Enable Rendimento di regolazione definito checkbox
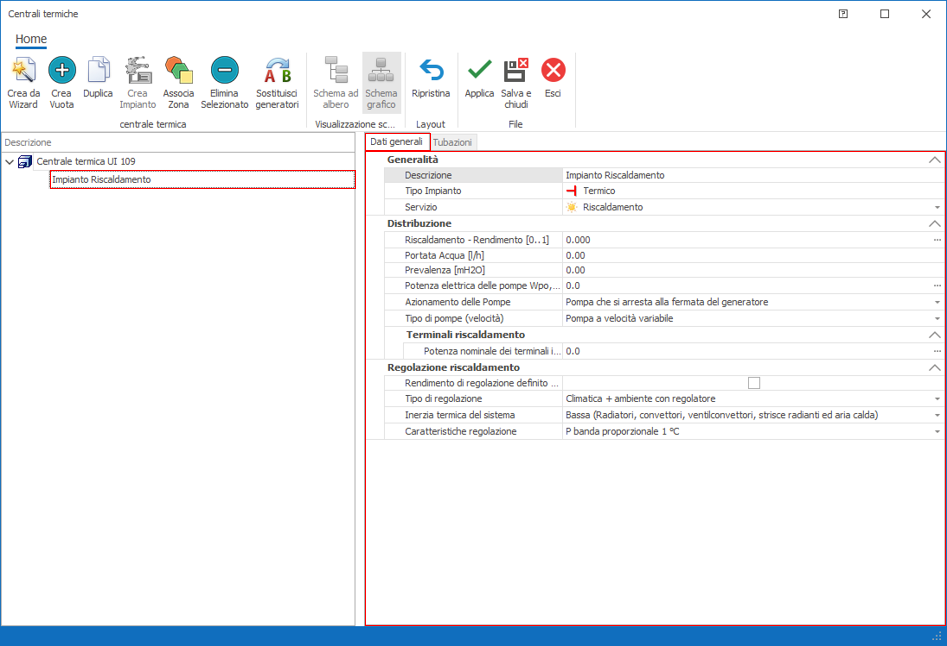This screenshot has height=646, width=947. (x=754, y=383)
